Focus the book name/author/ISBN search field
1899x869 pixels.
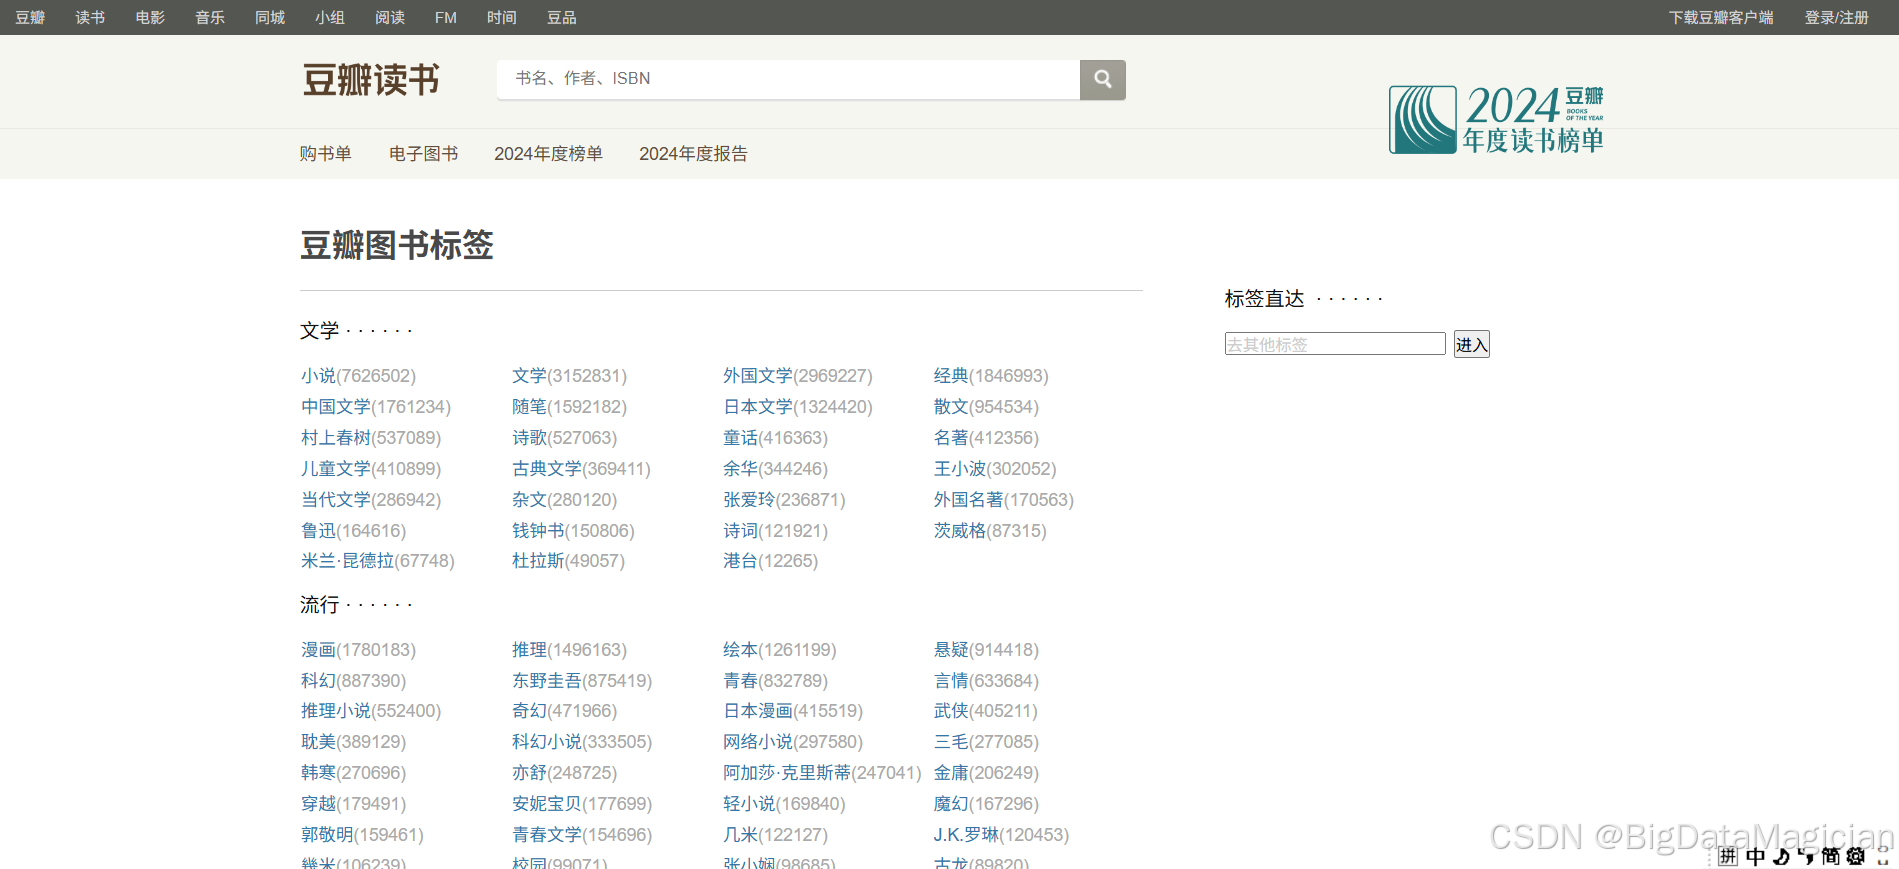click(x=788, y=79)
